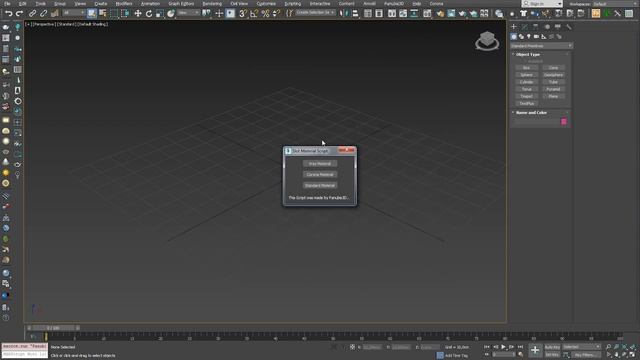
Task: Click the time slider handle
Action: click(x=52, y=328)
